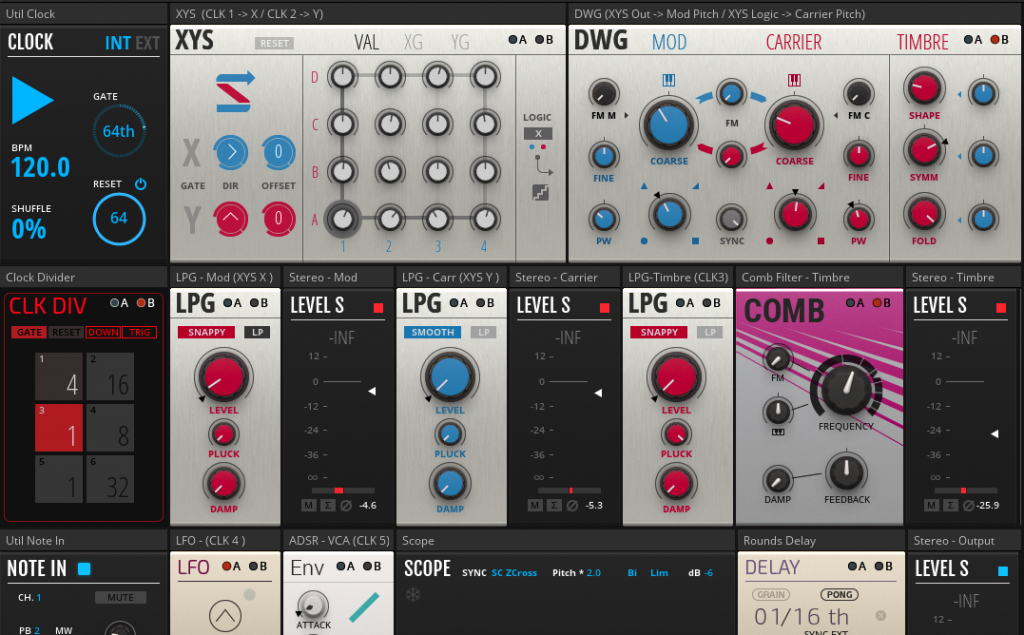Click the phase invert icon in Stereo - Mod

[x=346, y=505]
